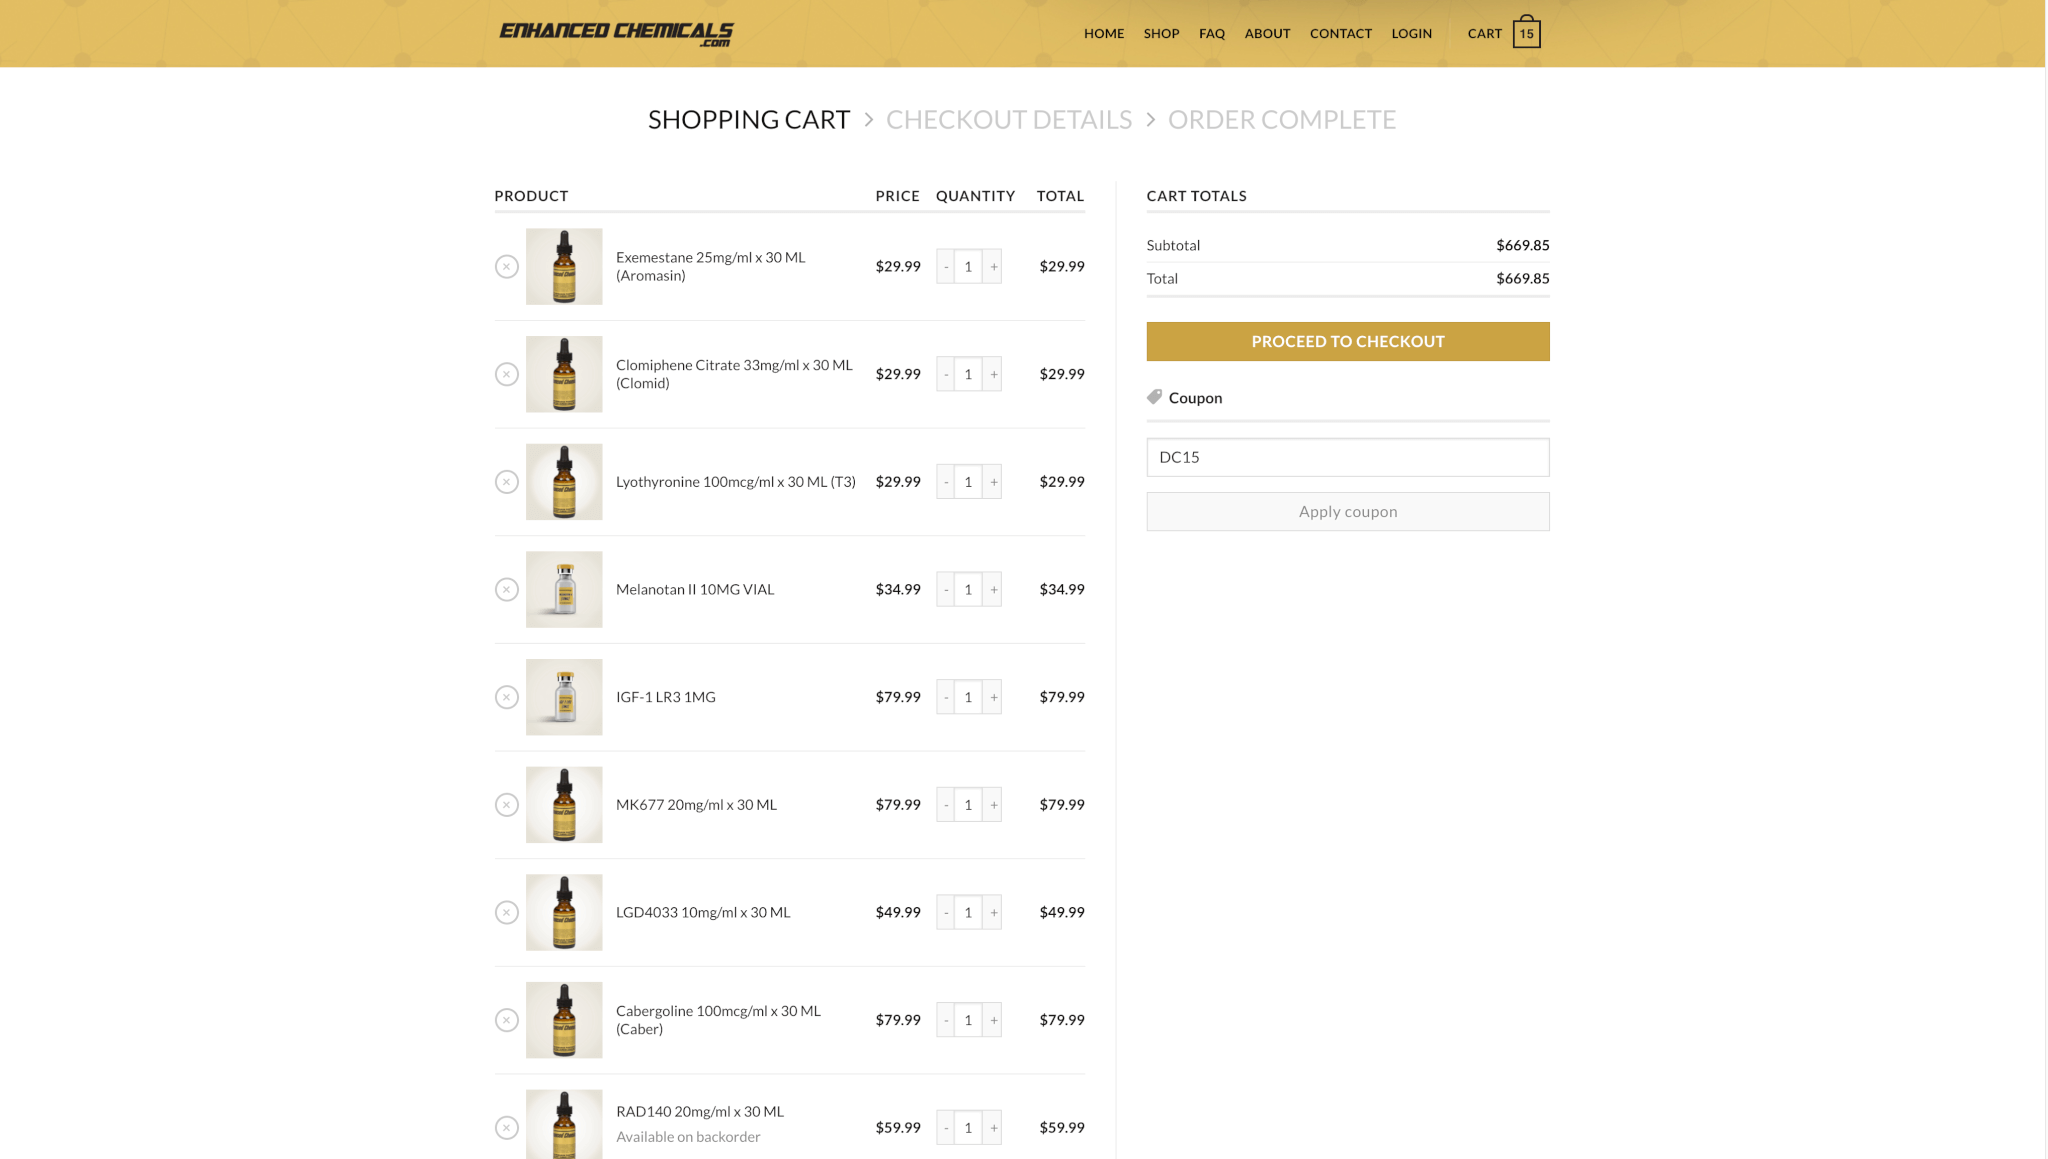Open the FAQ page
This screenshot has width=2048, height=1159.
[1212, 33]
